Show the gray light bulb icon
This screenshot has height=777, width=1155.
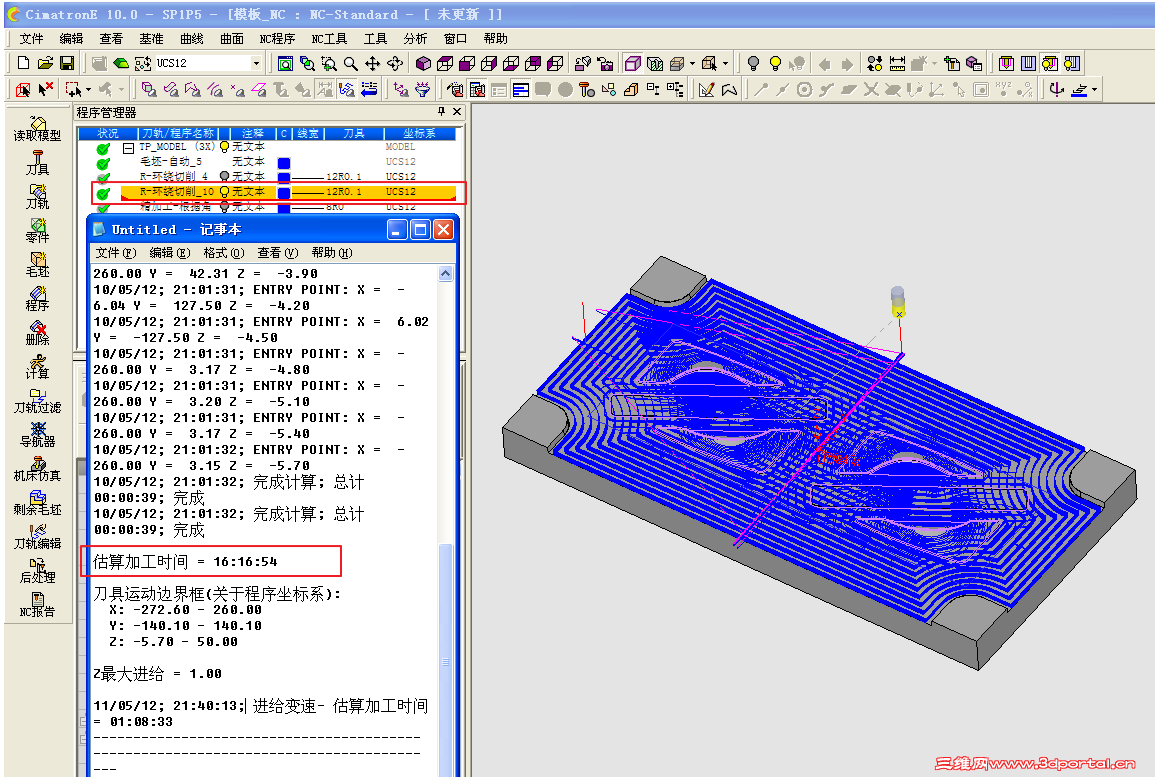753,64
